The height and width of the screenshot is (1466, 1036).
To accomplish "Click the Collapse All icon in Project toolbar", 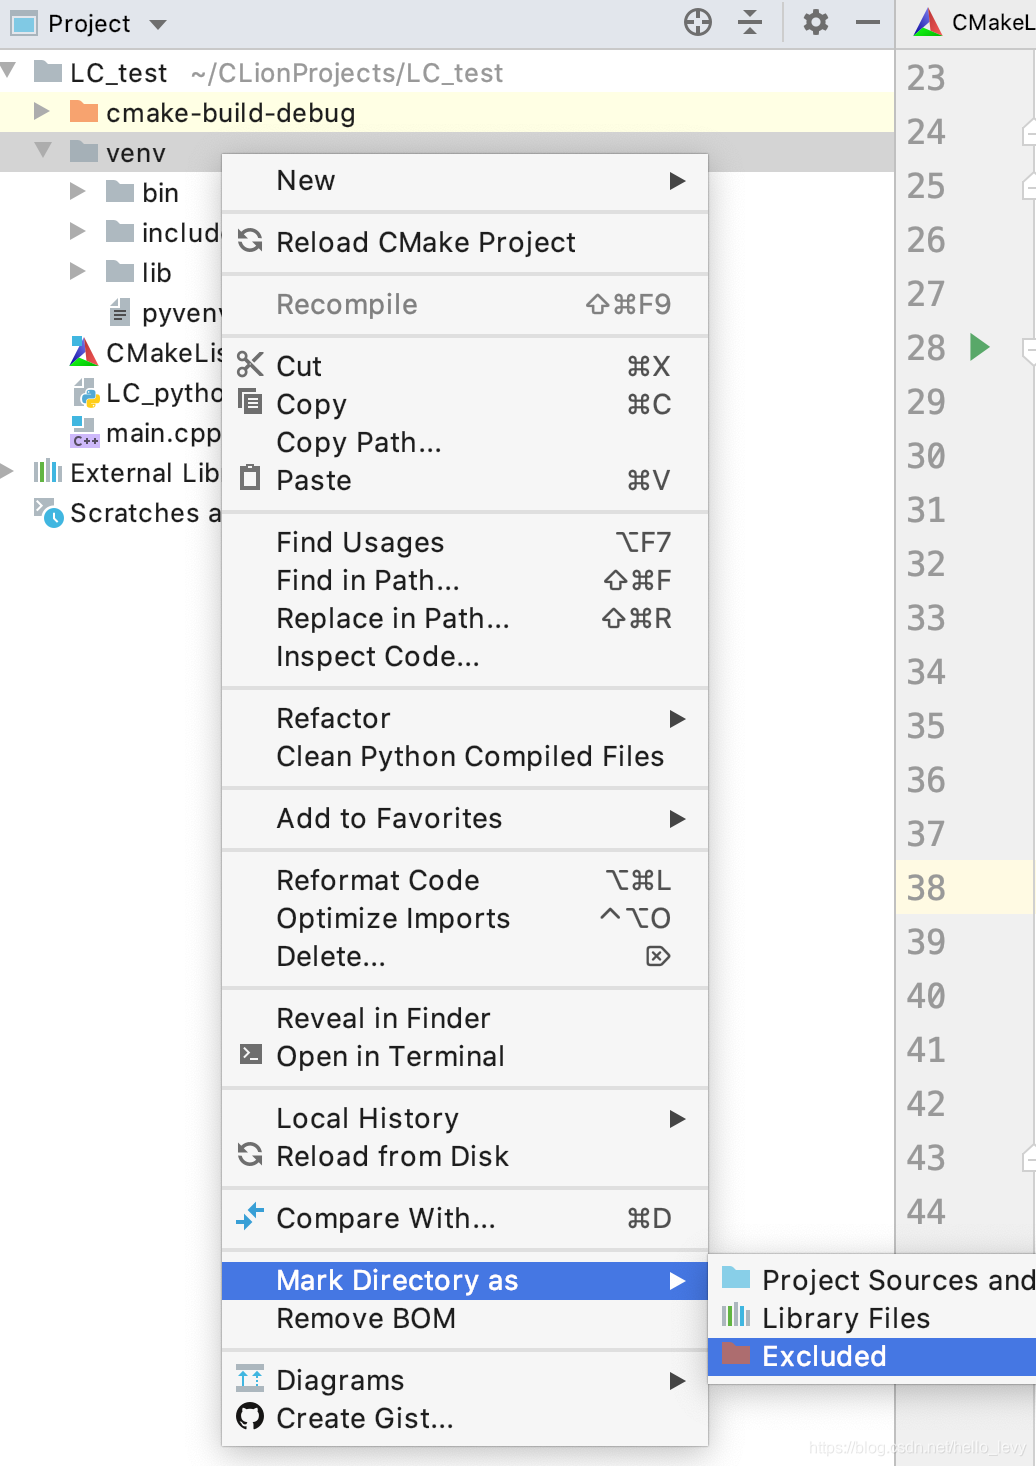I will coord(750,22).
